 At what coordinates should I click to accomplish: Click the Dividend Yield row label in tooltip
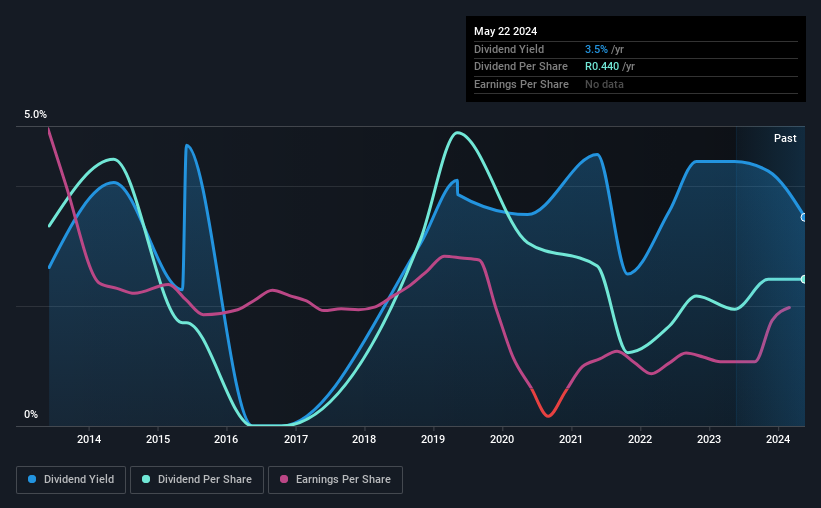[509, 49]
